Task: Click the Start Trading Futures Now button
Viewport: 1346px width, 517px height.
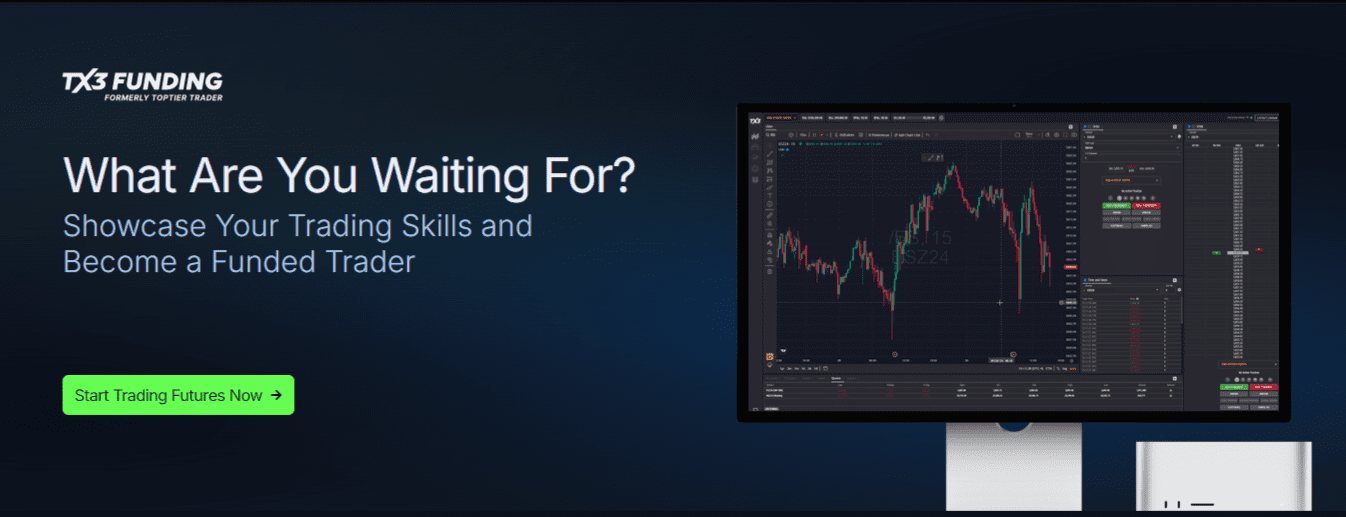Action: point(178,395)
